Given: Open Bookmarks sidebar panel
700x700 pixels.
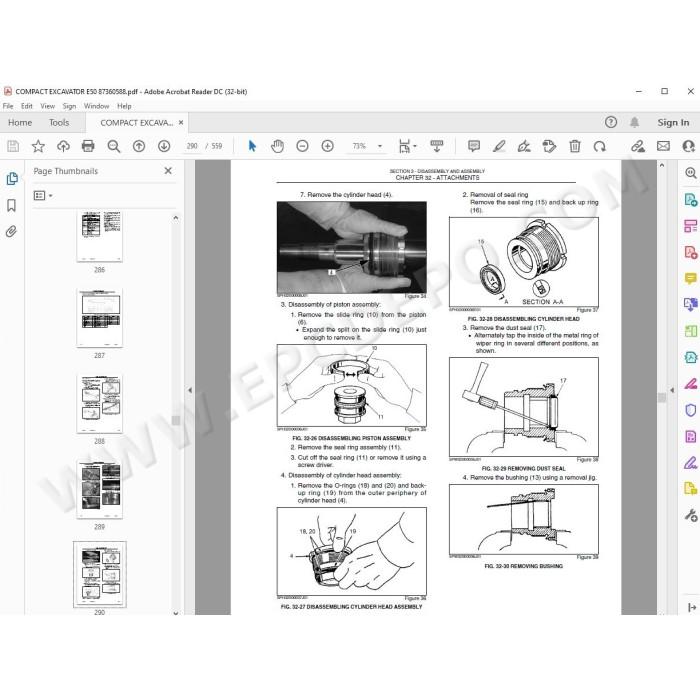Looking at the screenshot, I should pyautogui.click(x=12, y=205).
